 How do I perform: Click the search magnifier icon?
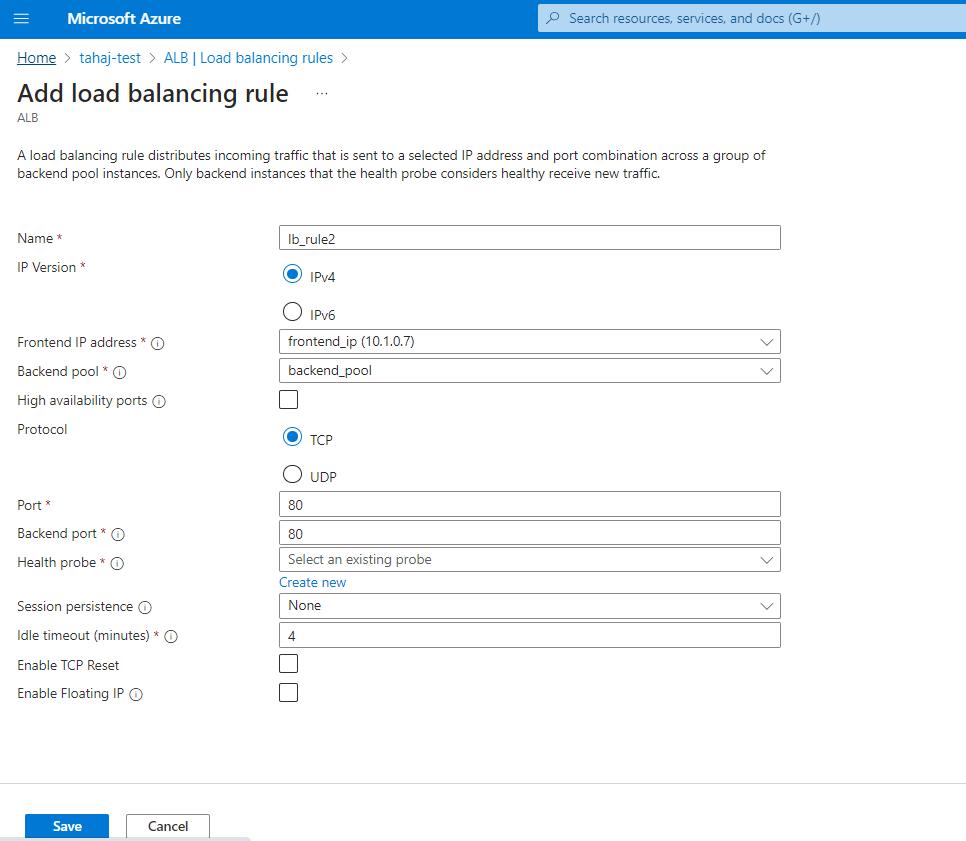553,18
